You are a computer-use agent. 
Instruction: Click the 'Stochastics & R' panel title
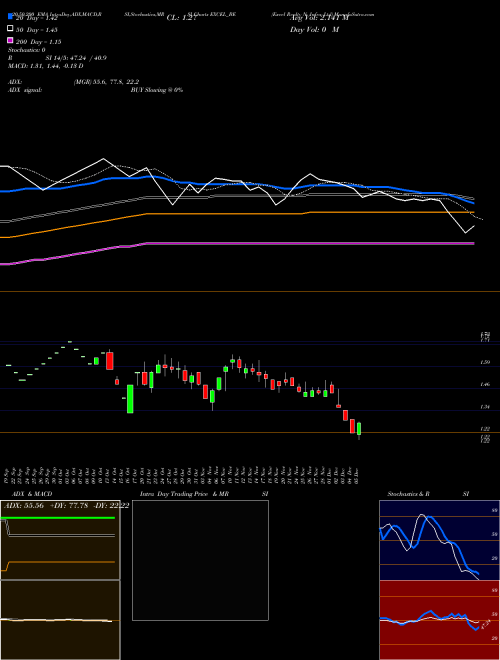click(x=408, y=494)
